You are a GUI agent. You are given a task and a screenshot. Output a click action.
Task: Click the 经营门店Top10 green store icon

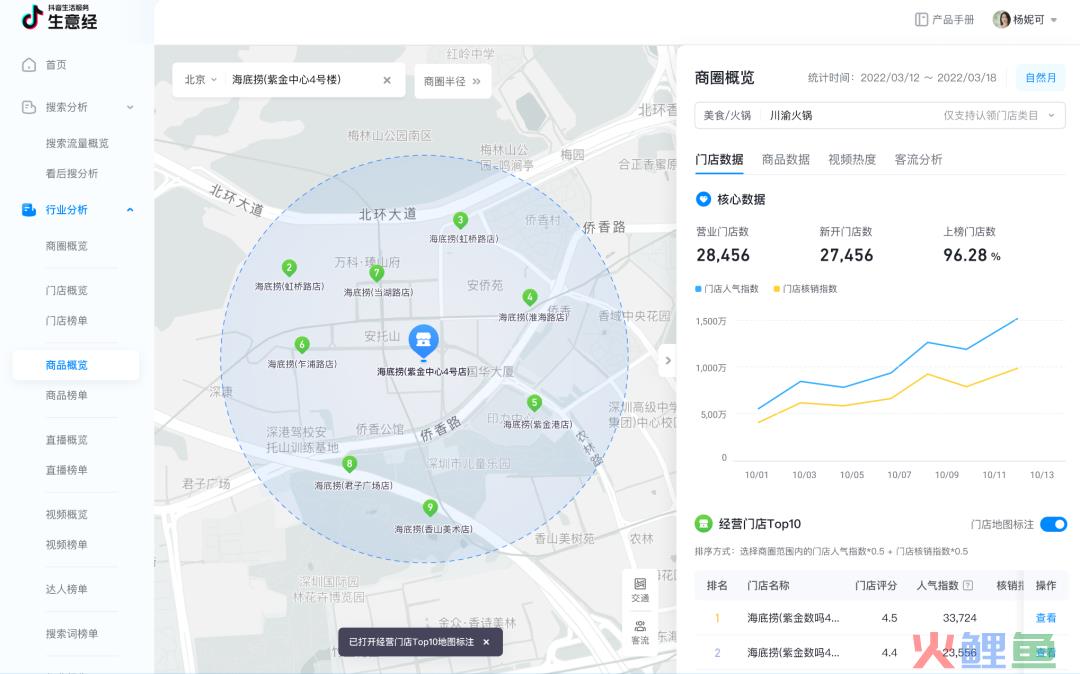point(703,524)
